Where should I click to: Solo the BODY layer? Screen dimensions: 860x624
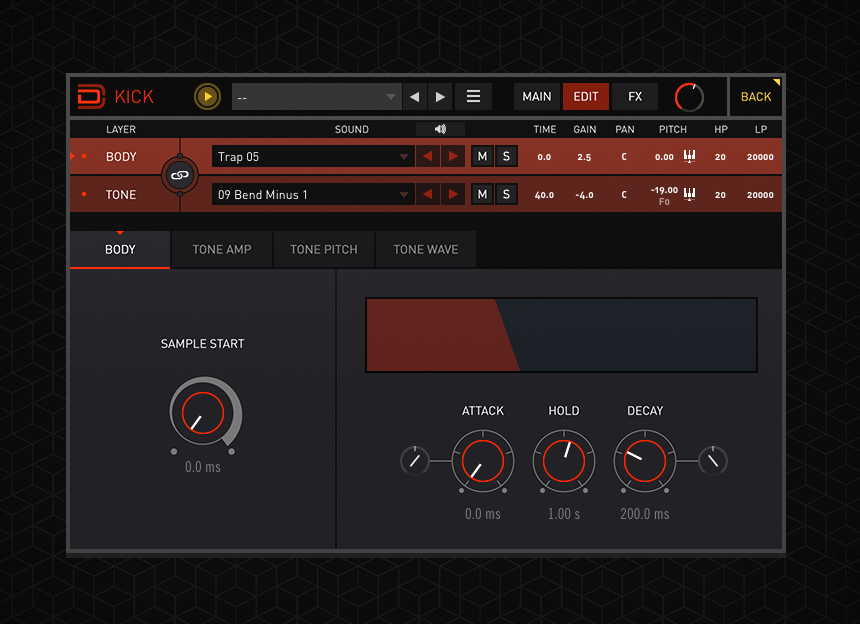(x=506, y=157)
